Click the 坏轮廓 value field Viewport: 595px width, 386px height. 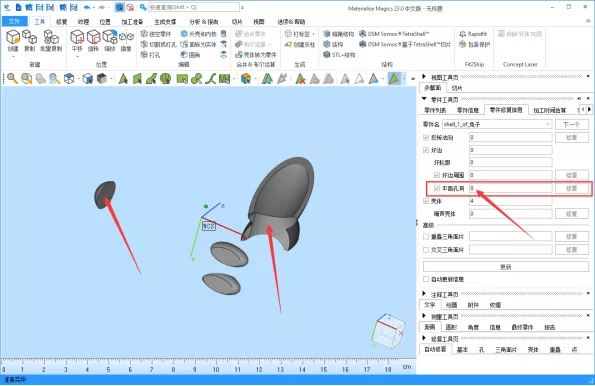[510, 162]
